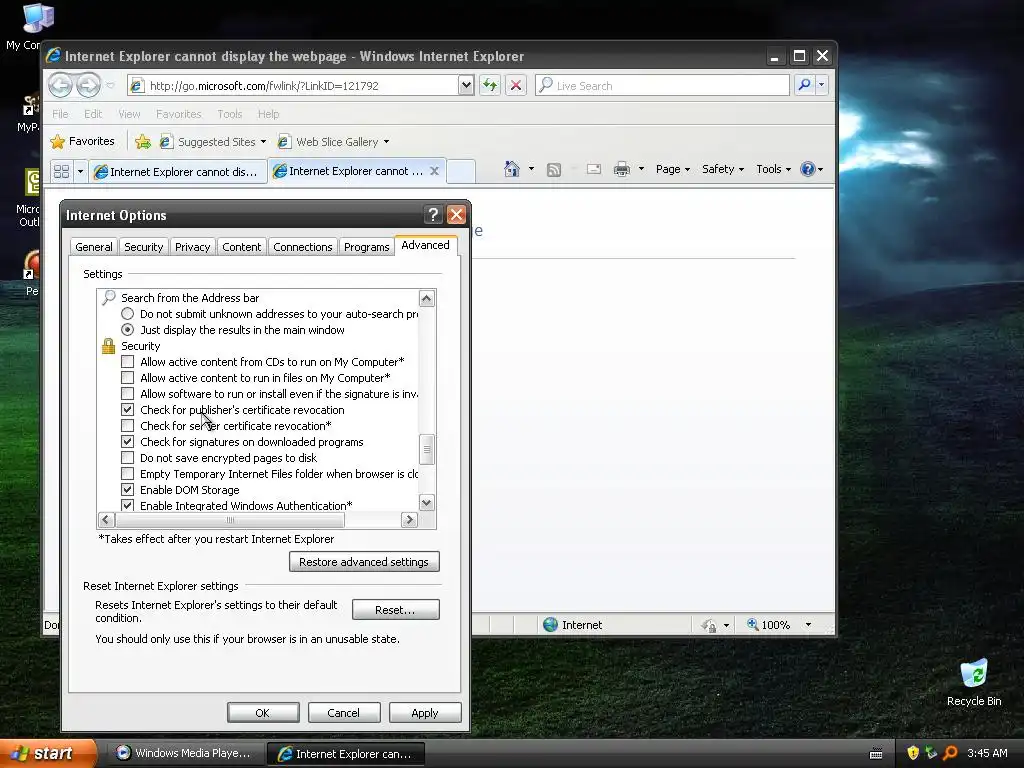Print the page with the printer icon
The height and width of the screenshot is (768, 1024).
[x=622, y=169]
